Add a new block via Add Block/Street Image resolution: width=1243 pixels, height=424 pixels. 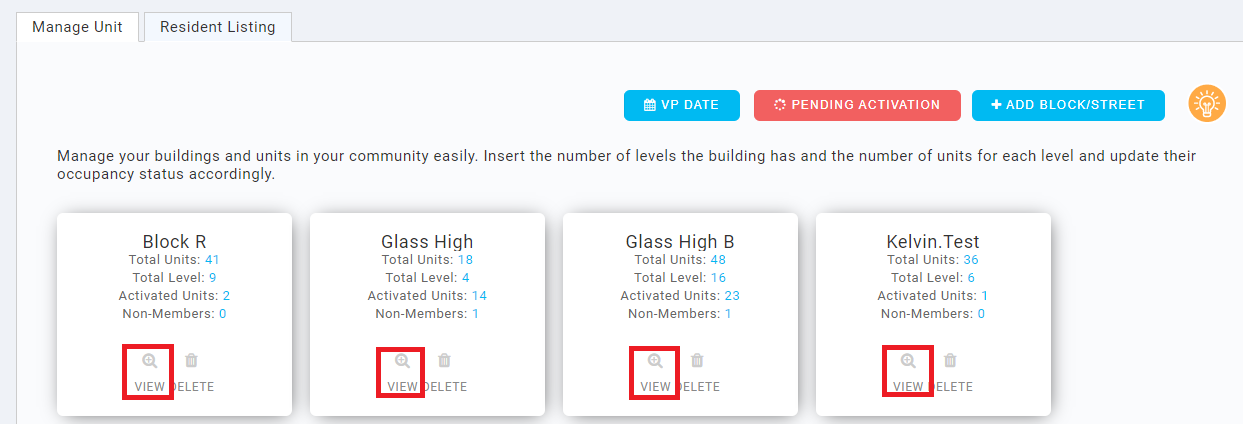click(x=1068, y=105)
